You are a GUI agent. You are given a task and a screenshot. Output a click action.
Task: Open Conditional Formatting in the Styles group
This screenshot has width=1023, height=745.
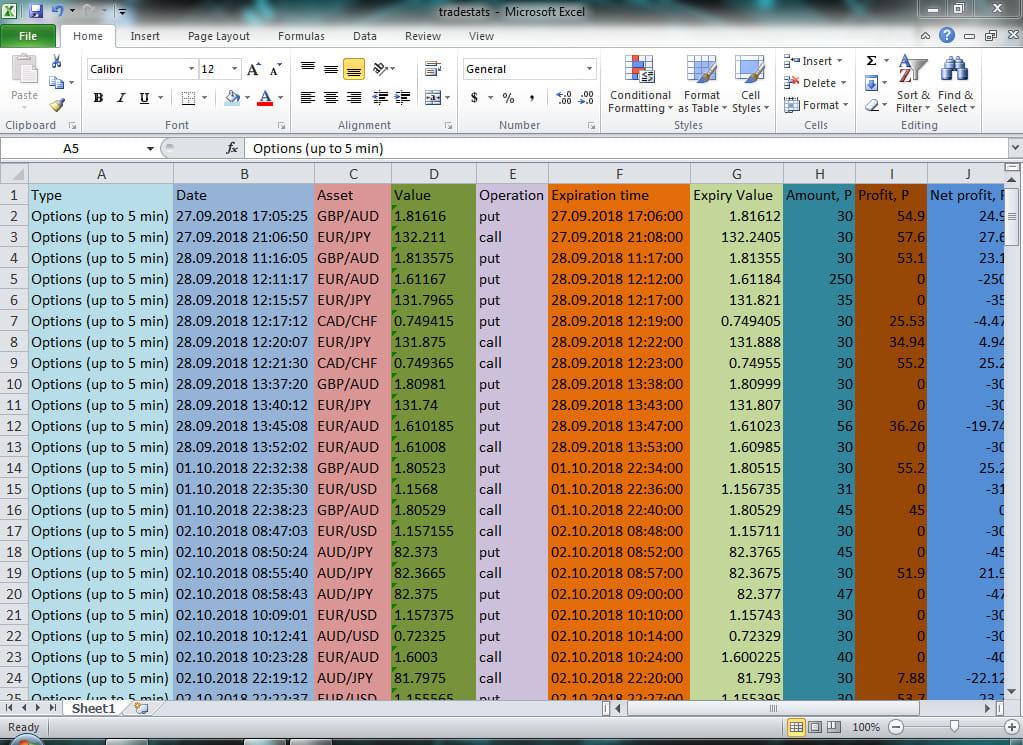639,85
